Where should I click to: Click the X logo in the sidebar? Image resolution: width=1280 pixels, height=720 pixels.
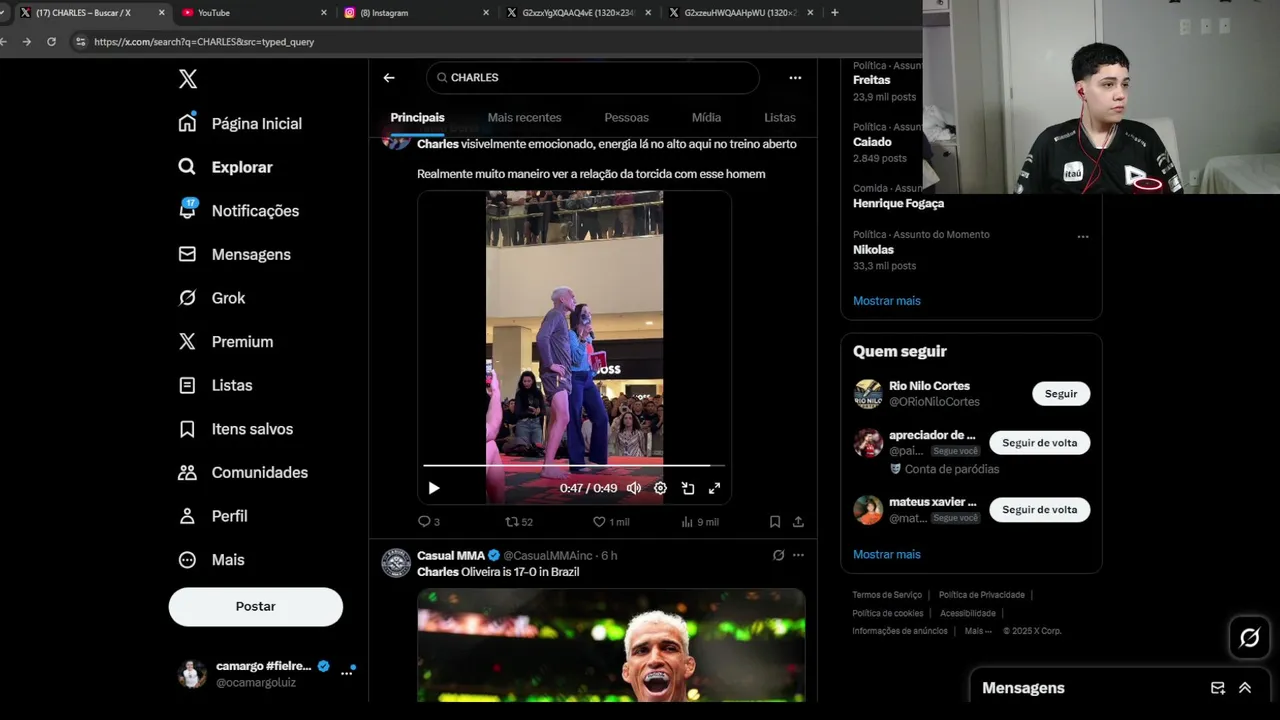[x=188, y=79]
